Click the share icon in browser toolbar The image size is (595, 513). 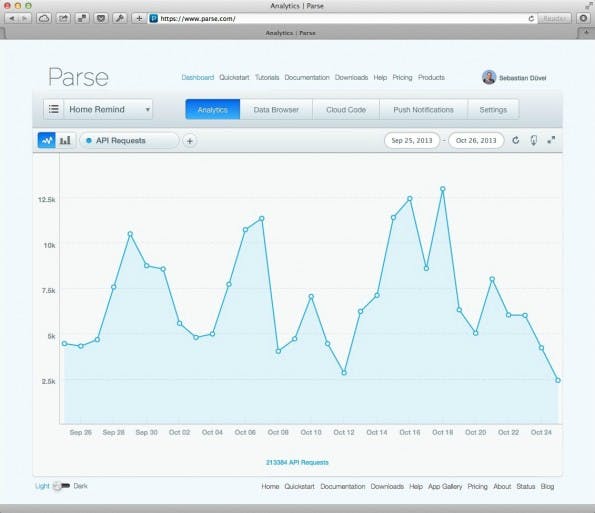click(x=63, y=18)
